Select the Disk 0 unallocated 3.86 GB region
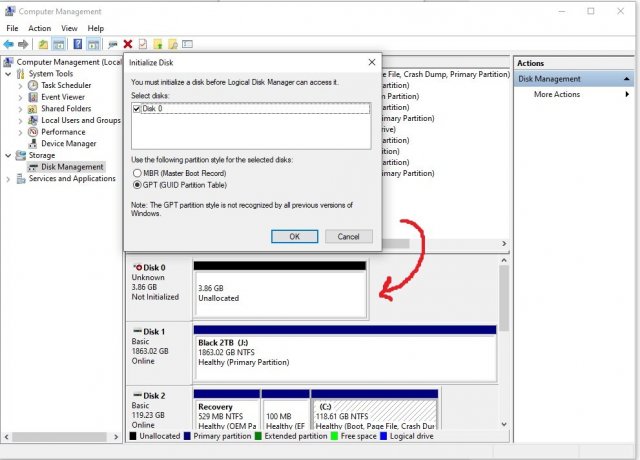The height and width of the screenshot is (460, 640). tap(279, 293)
